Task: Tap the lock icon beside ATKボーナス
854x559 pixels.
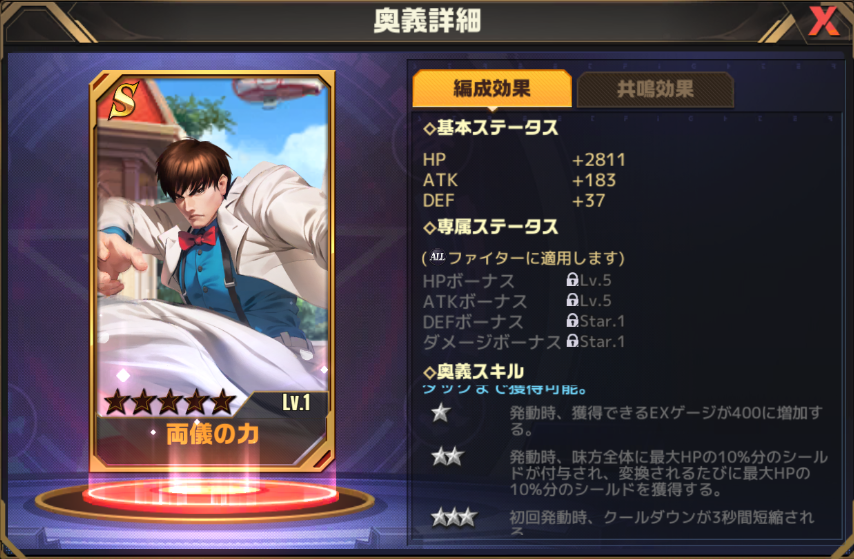Action: coord(572,300)
